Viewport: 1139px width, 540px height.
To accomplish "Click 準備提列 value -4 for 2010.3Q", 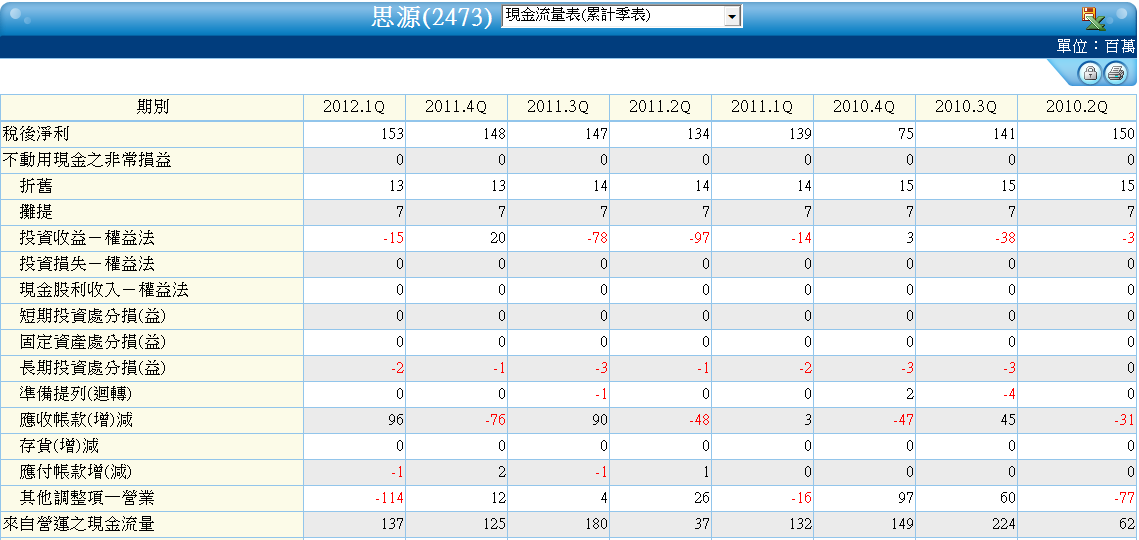I will coord(1008,395).
